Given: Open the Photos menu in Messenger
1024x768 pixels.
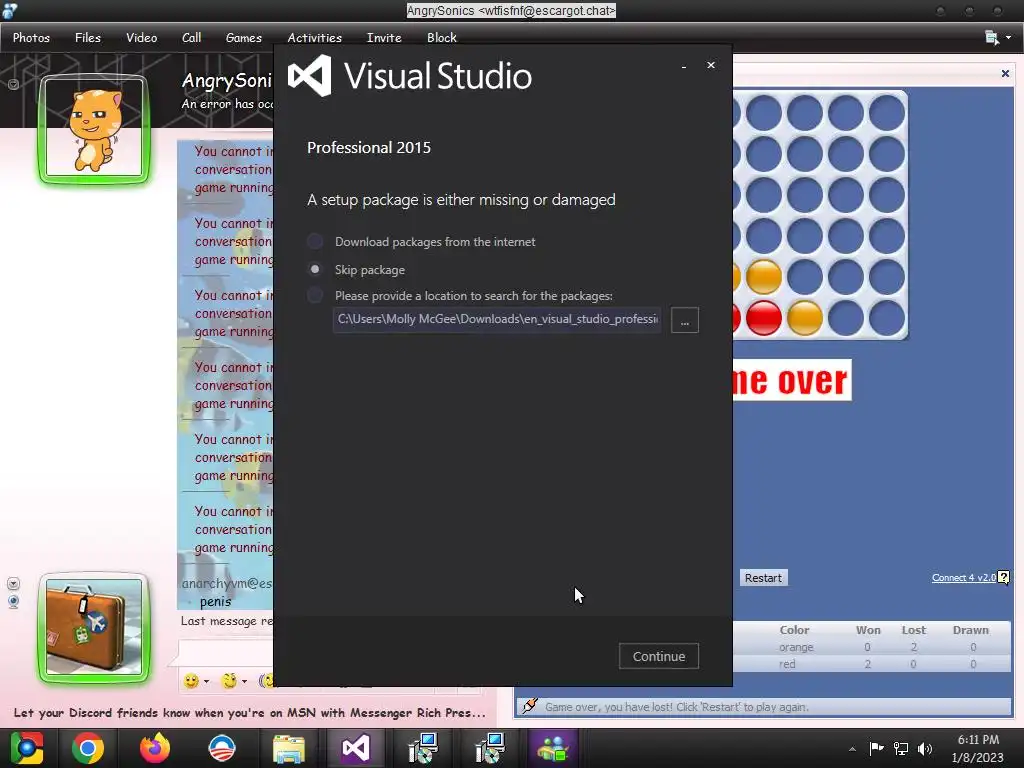Looking at the screenshot, I should (31, 38).
